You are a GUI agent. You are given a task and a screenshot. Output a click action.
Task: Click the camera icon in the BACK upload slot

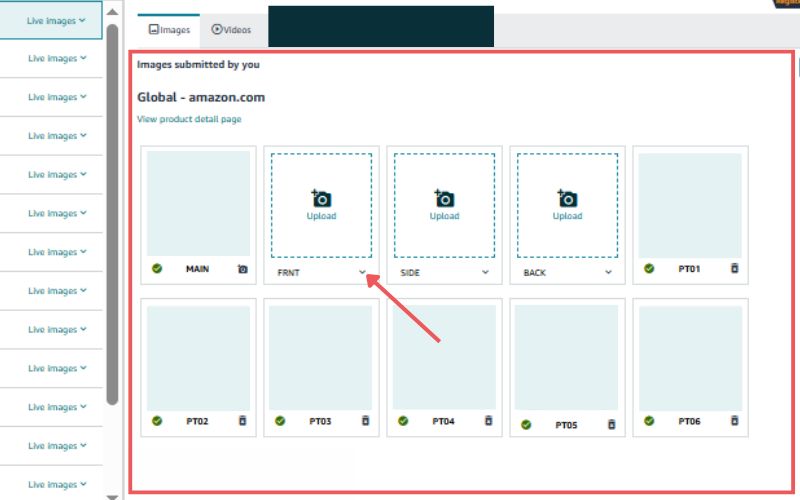[567, 198]
